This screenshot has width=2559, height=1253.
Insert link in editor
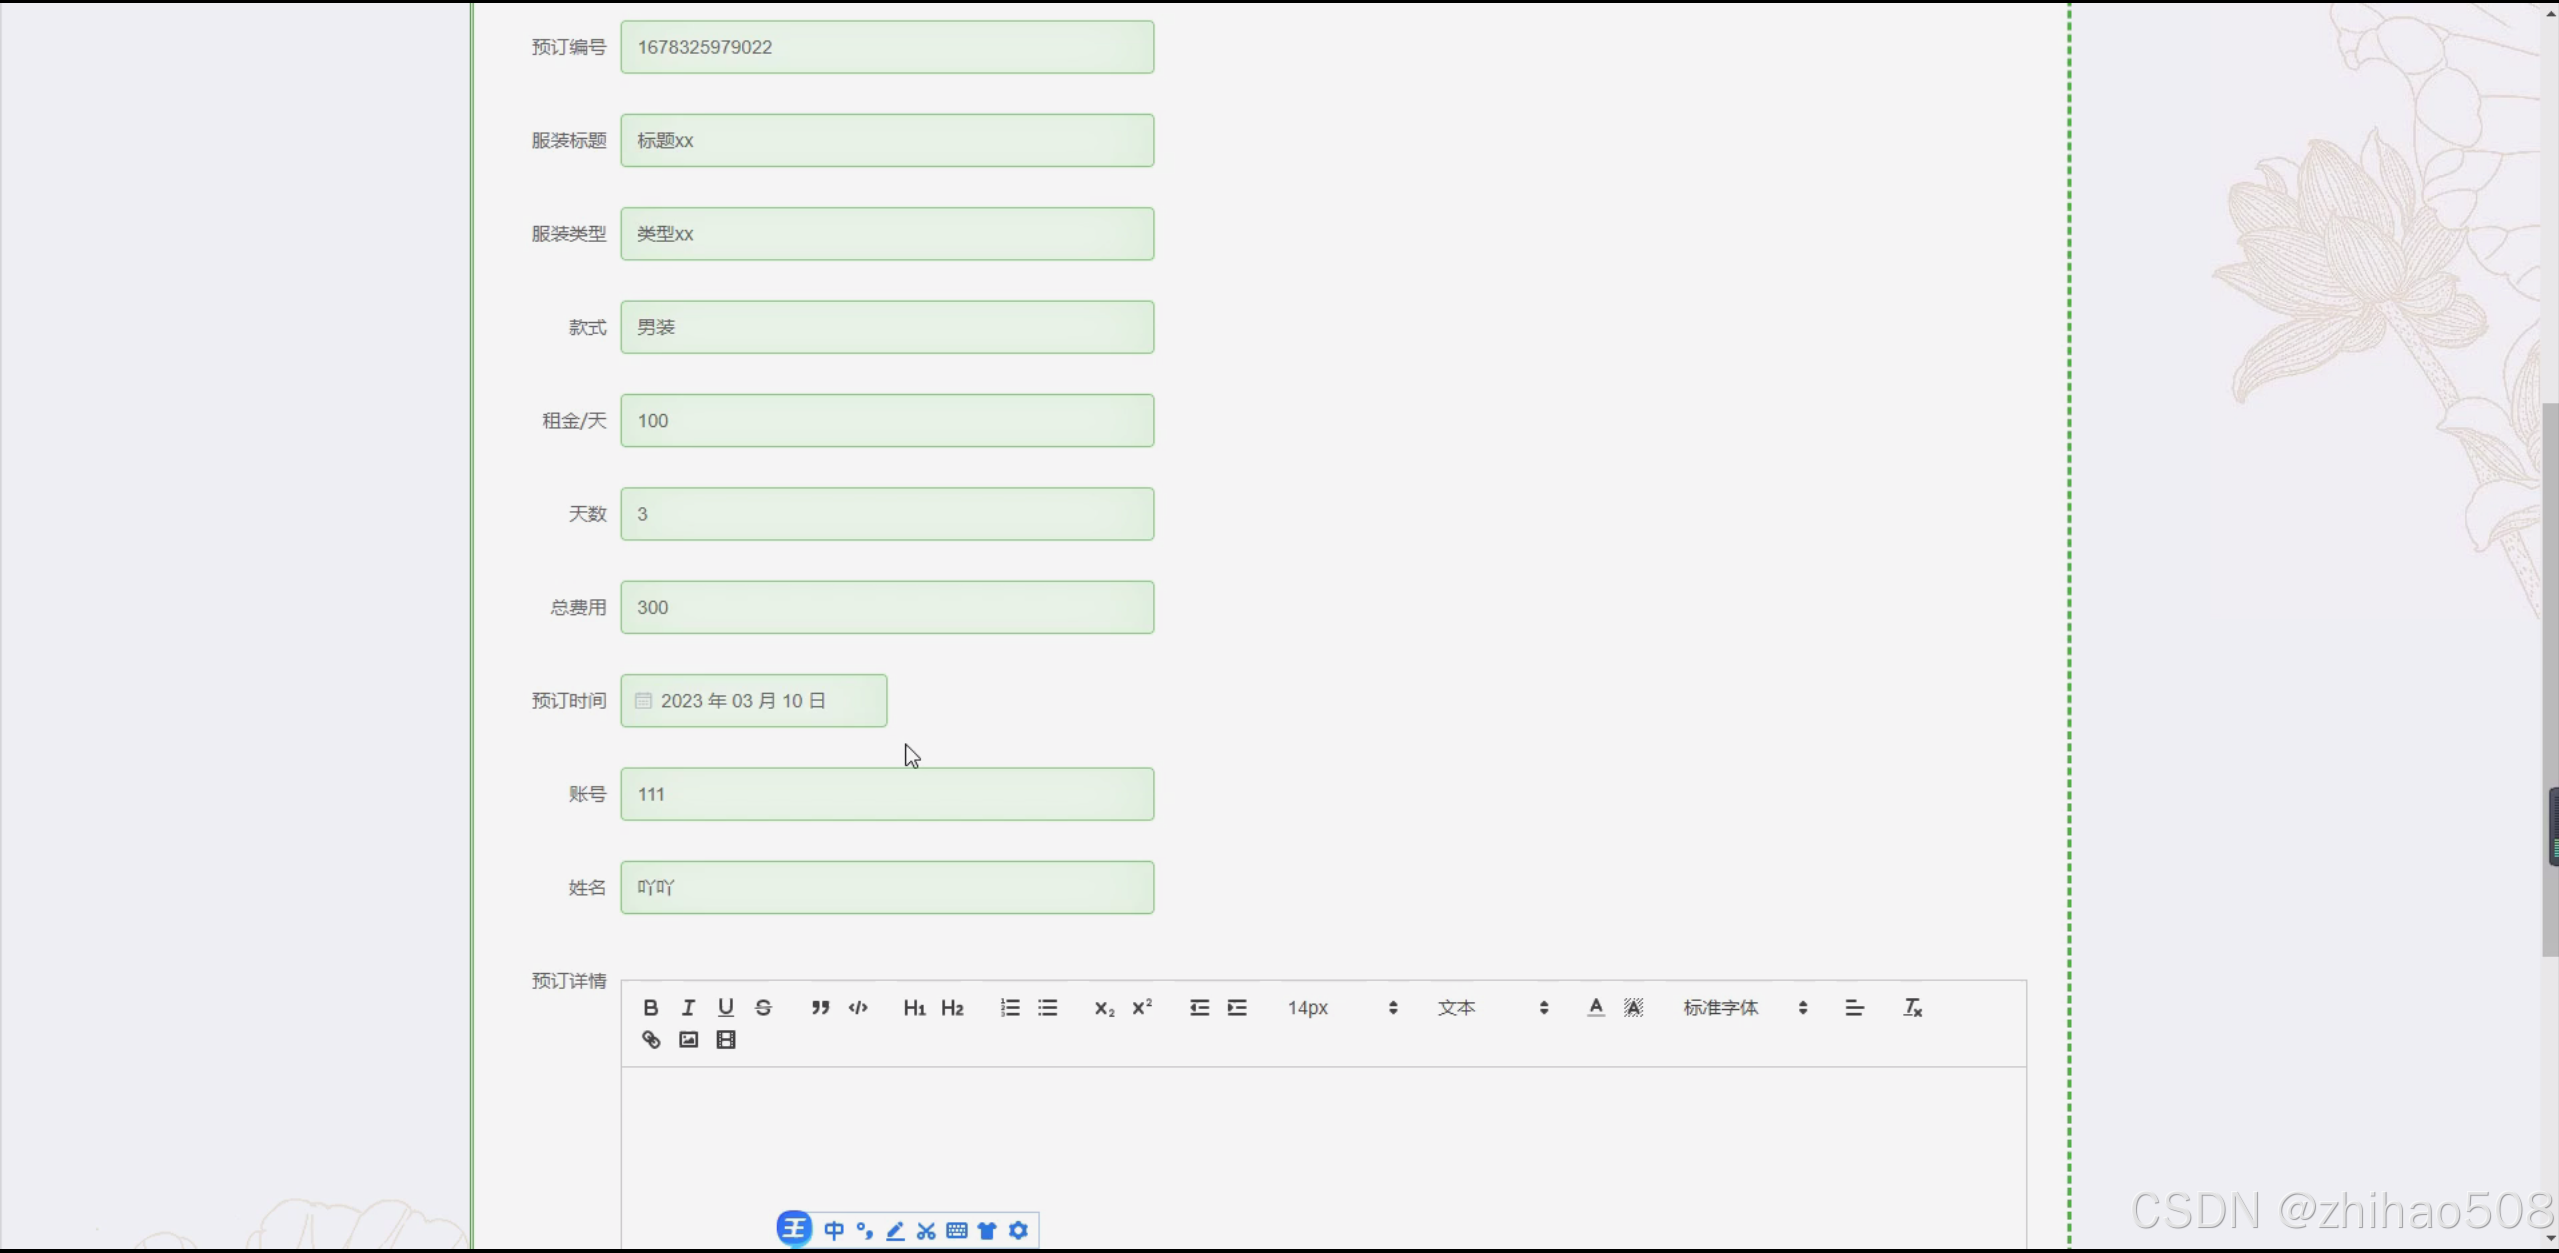tap(651, 1040)
